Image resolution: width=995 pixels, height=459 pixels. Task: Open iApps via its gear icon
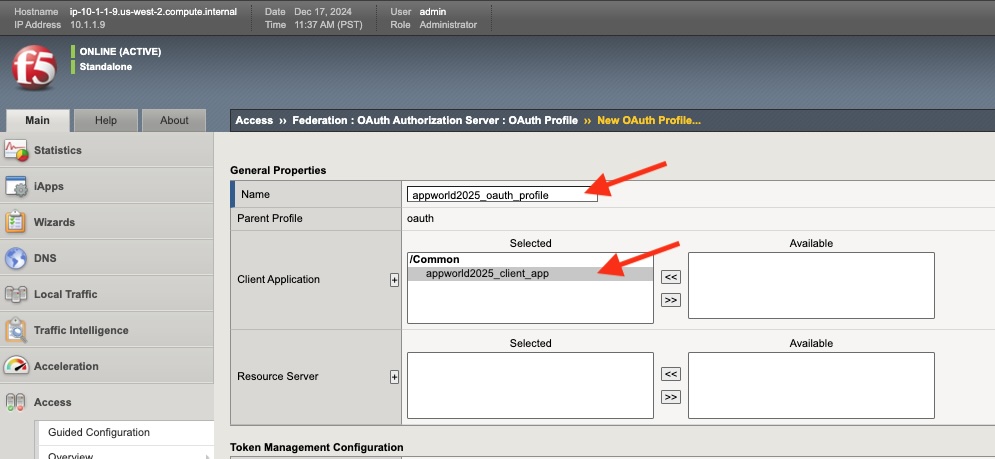pos(16,187)
